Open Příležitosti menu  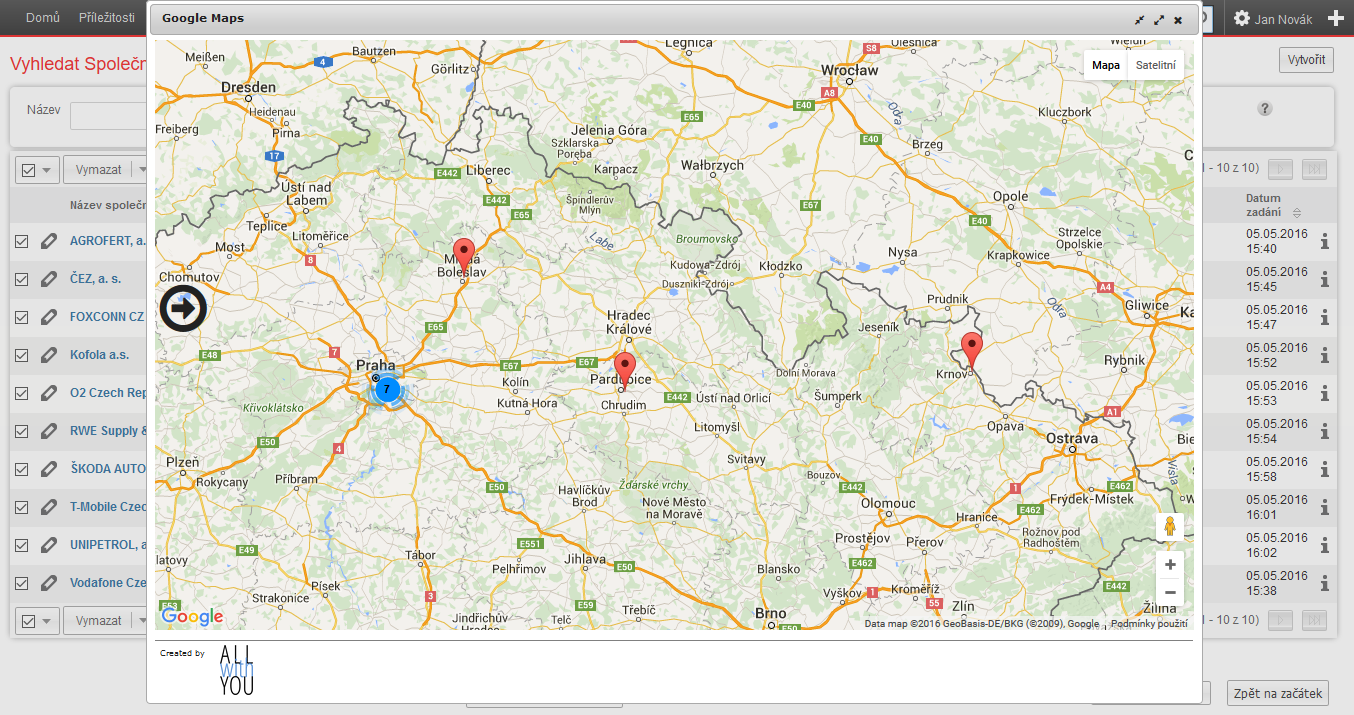(107, 18)
